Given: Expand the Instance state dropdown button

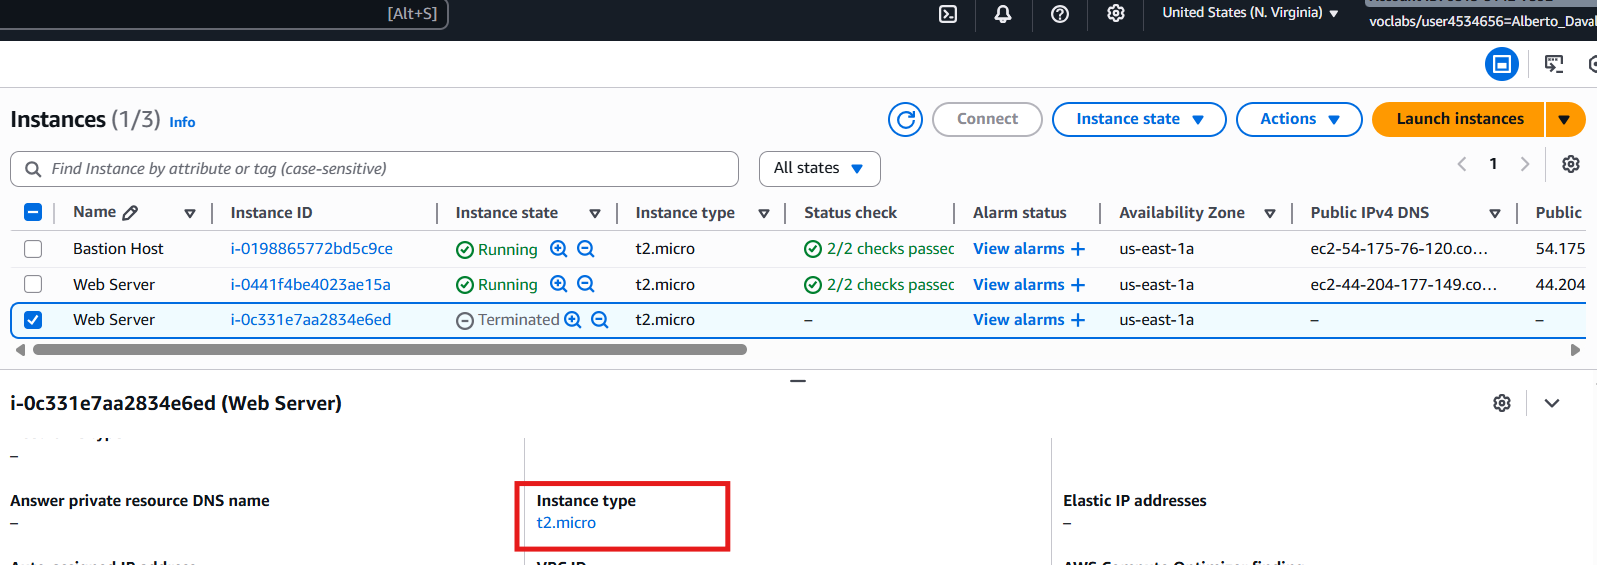Looking at the screenshot, I should pos(1138,119).
